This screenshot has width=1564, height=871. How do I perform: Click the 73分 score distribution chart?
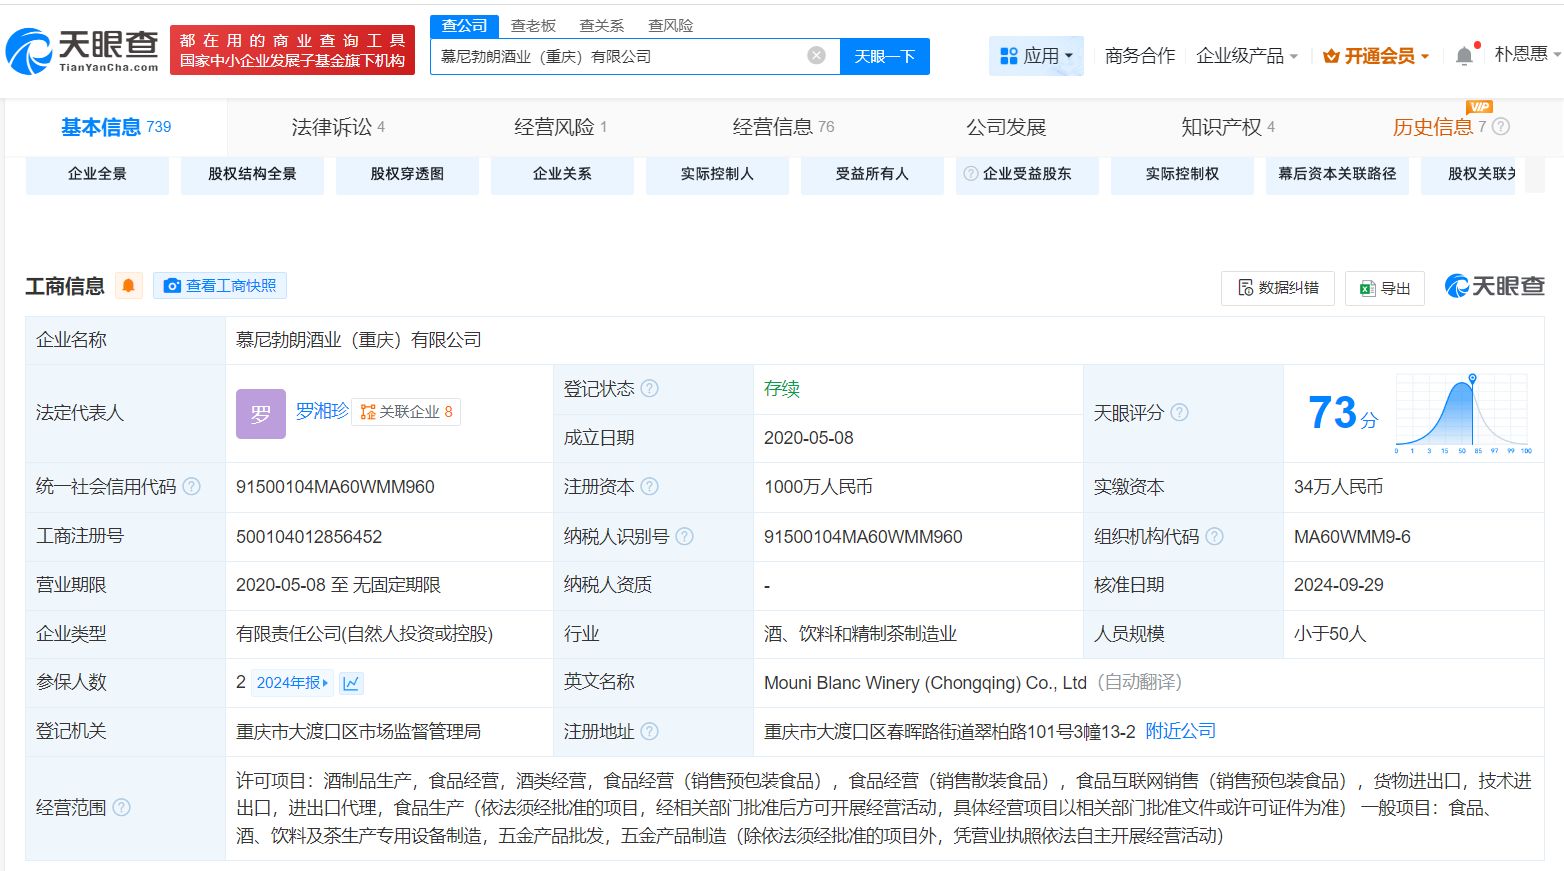[x=1462, y=413]
